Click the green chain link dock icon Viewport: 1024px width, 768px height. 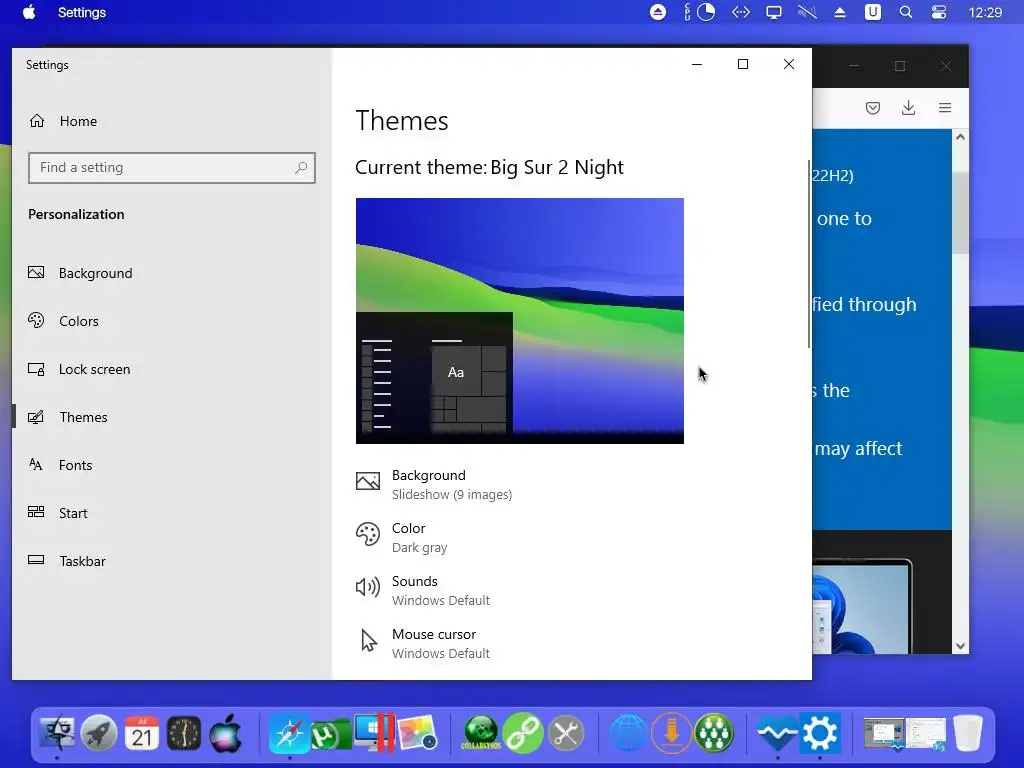[523, 733]
